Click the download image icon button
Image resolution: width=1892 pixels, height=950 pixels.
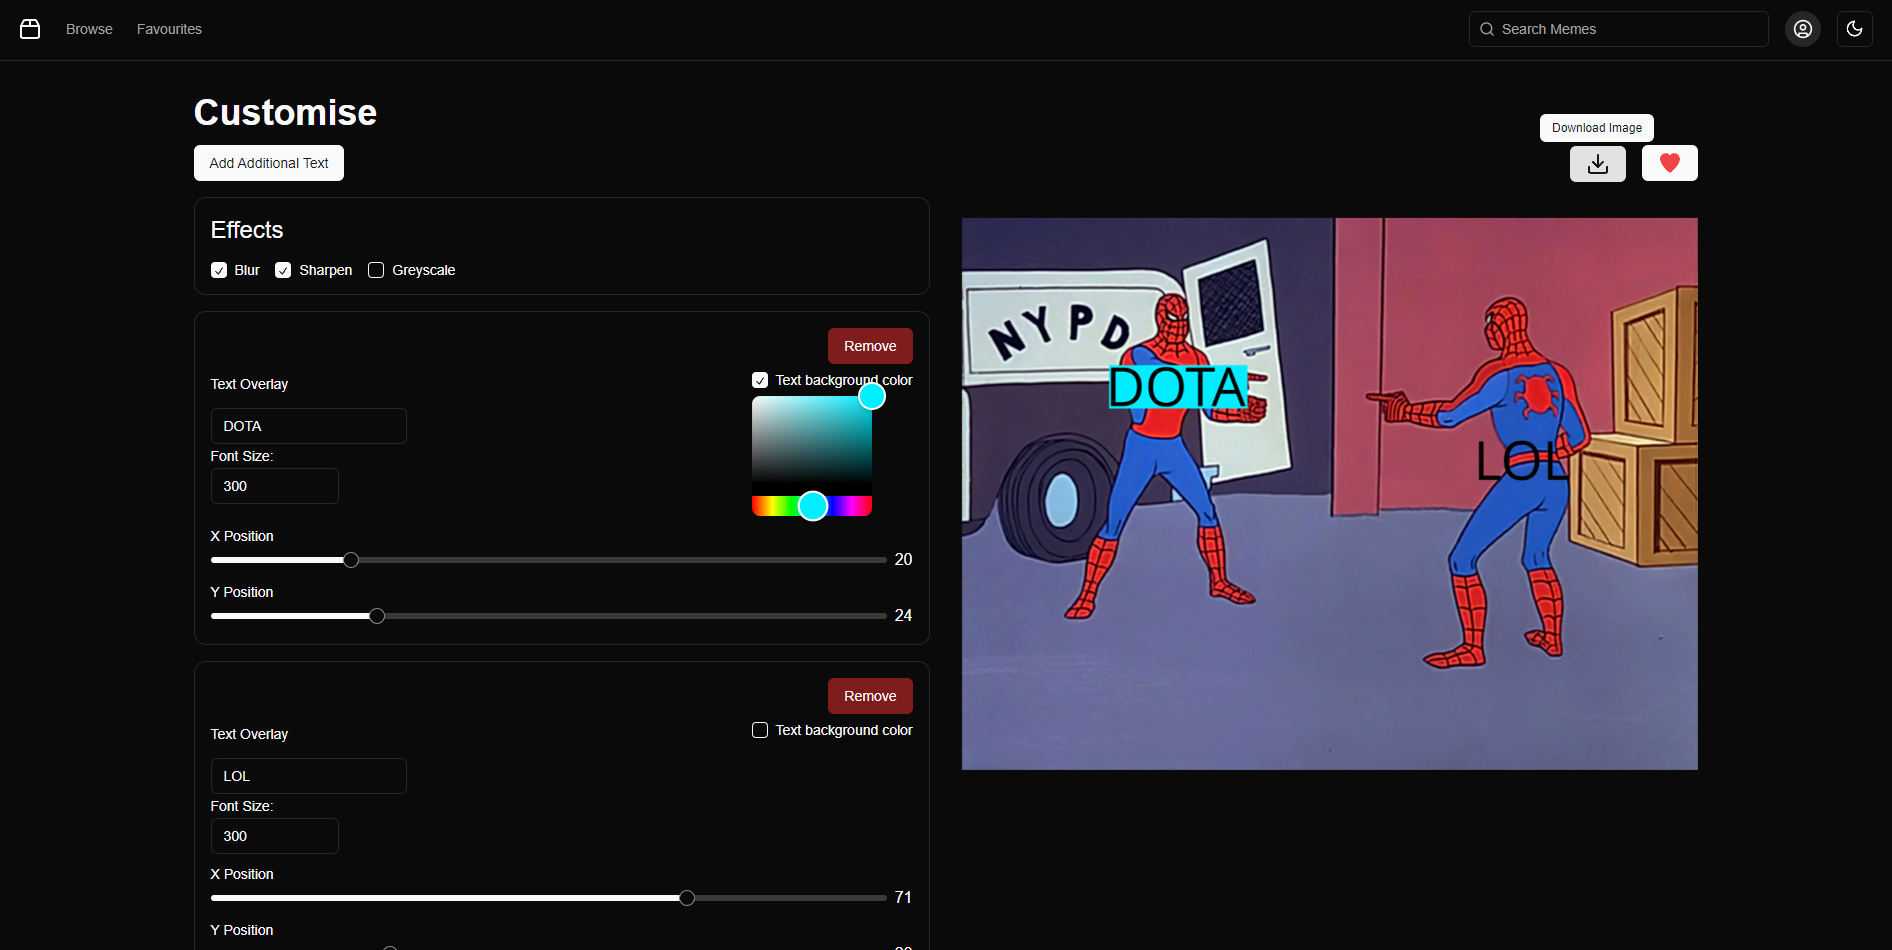coord(1598,163)
